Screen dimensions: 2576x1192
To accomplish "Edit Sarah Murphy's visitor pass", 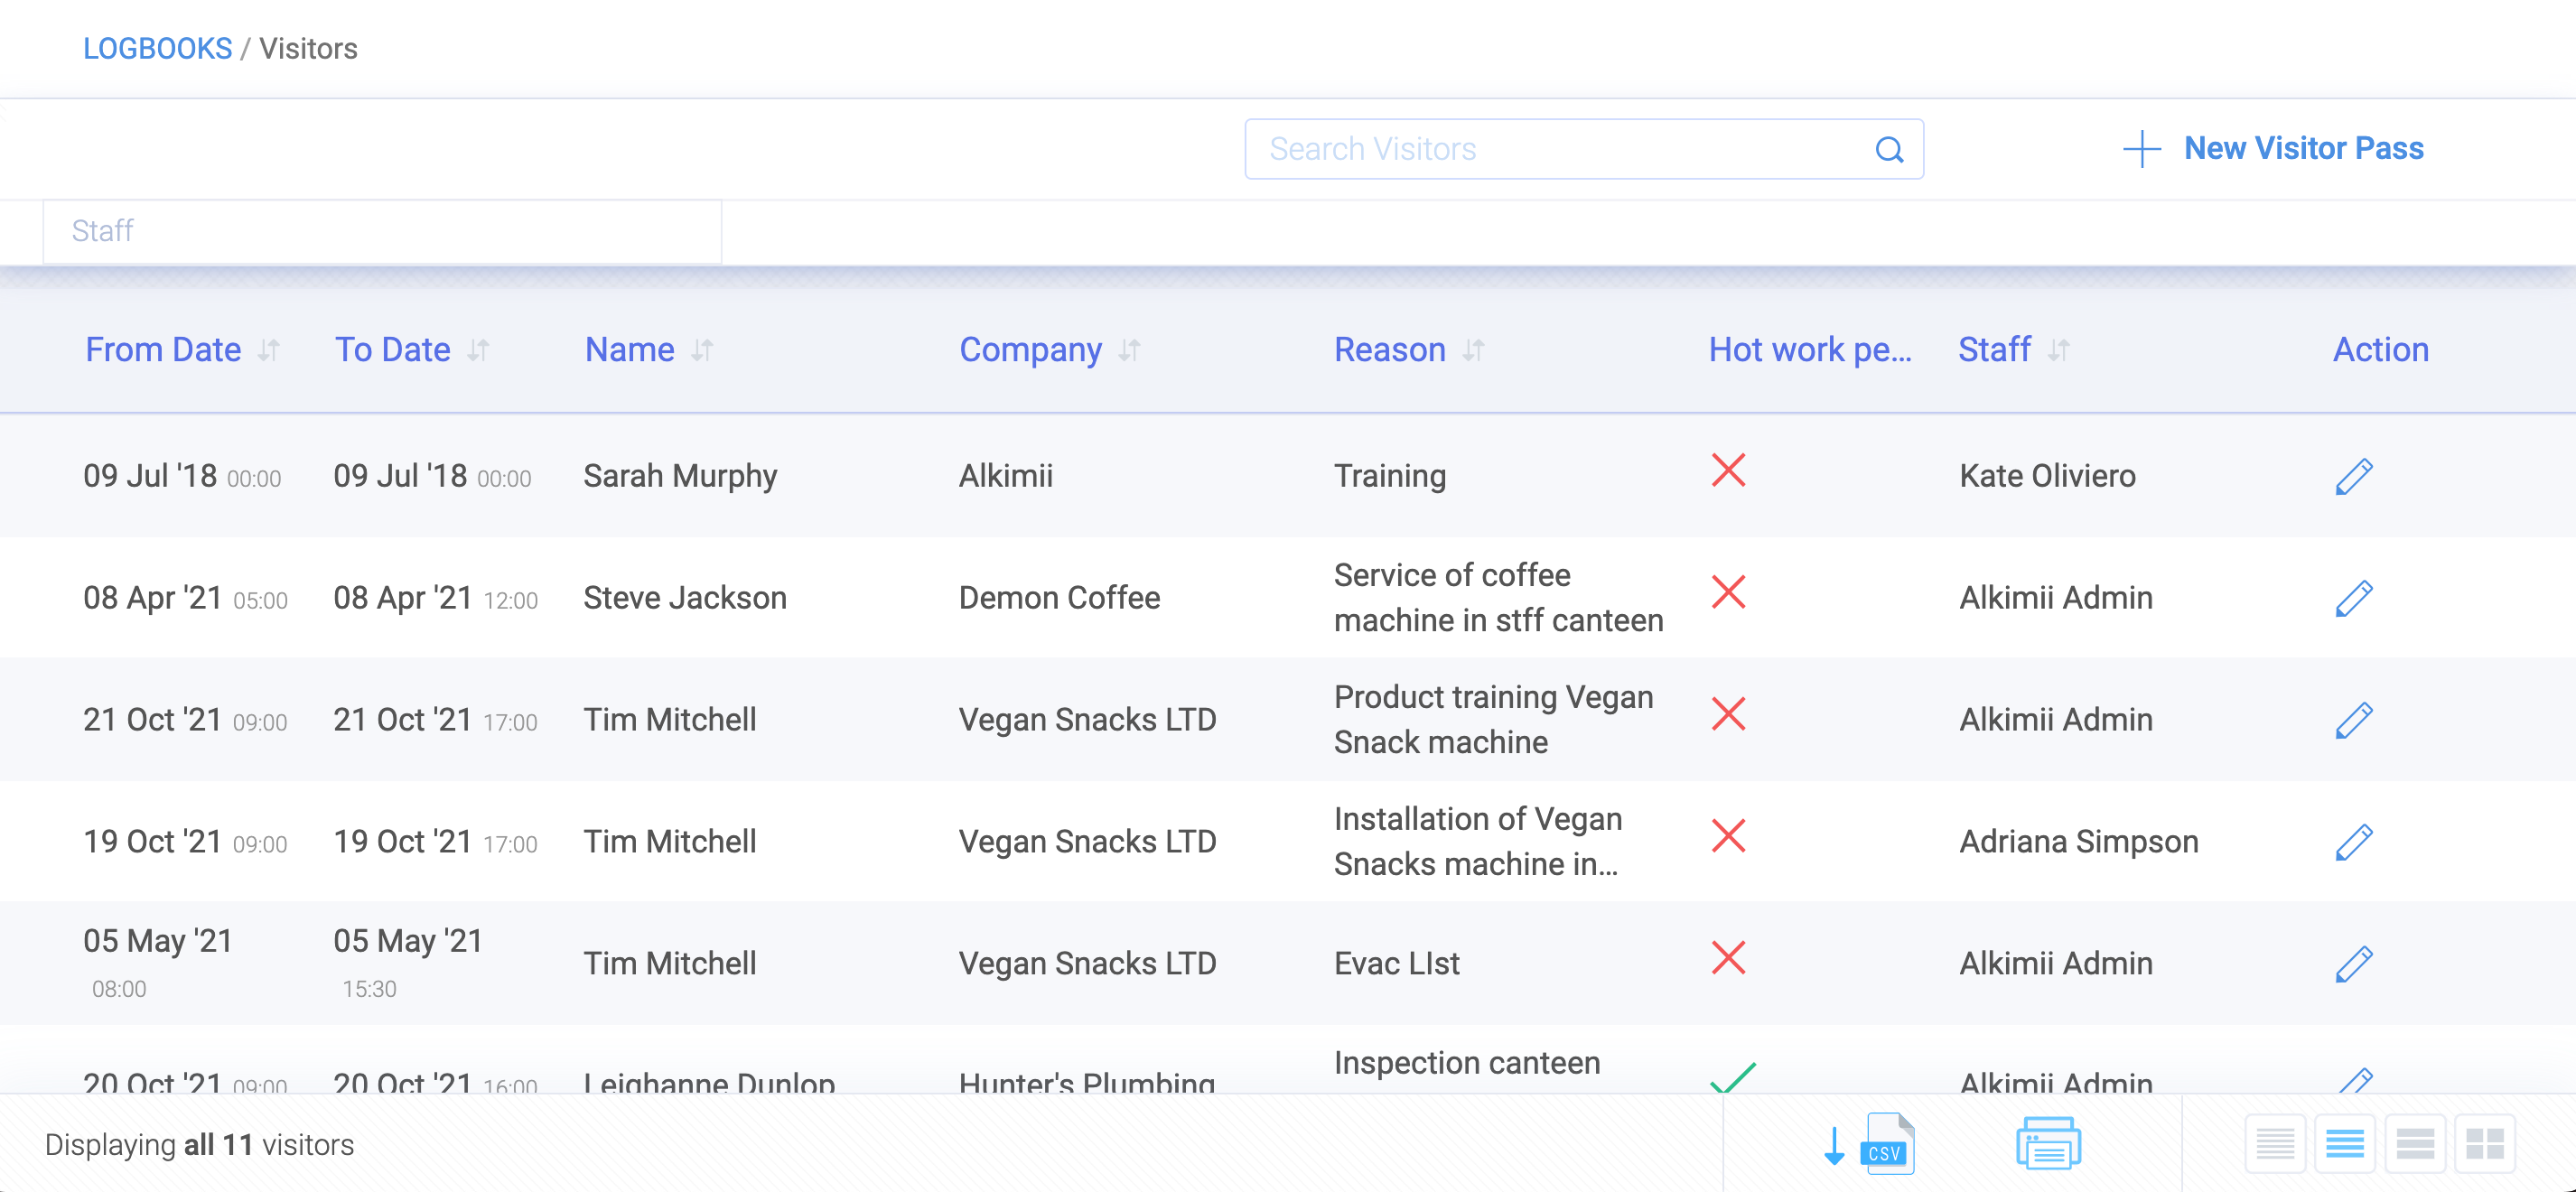I will [2353, 476].
